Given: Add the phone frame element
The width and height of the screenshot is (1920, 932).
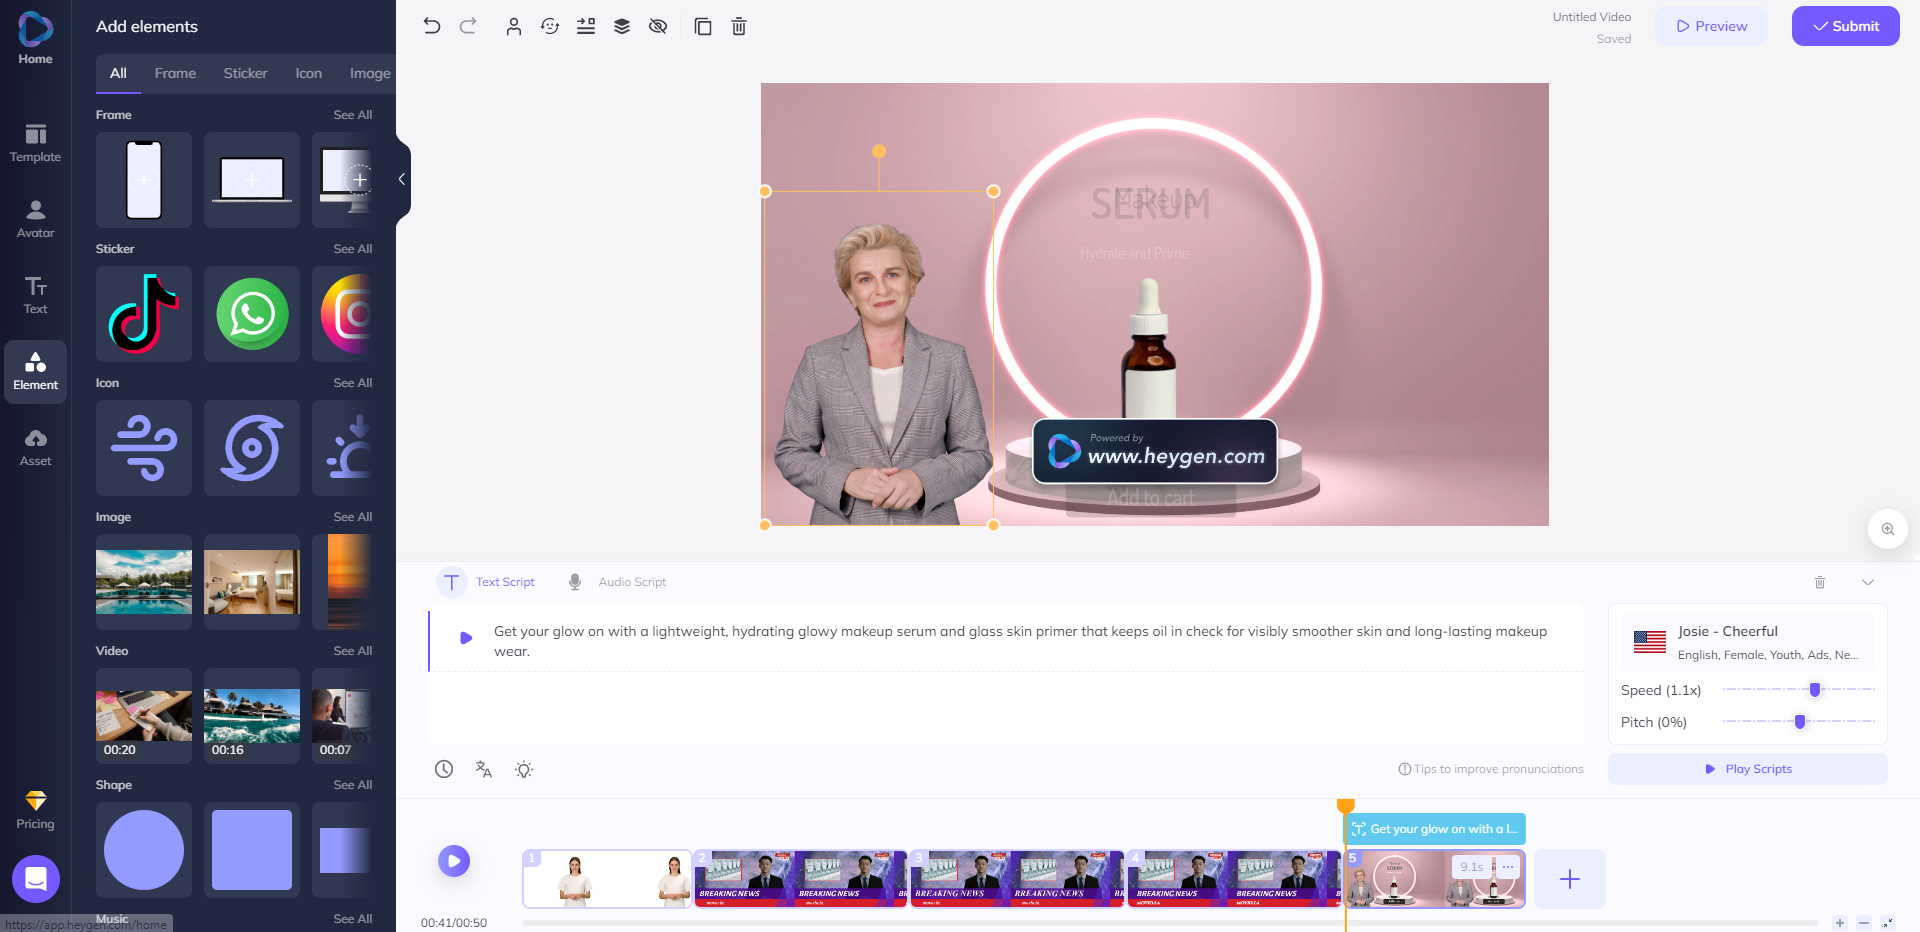Looking at the screenshot, I should coord(144,180).
